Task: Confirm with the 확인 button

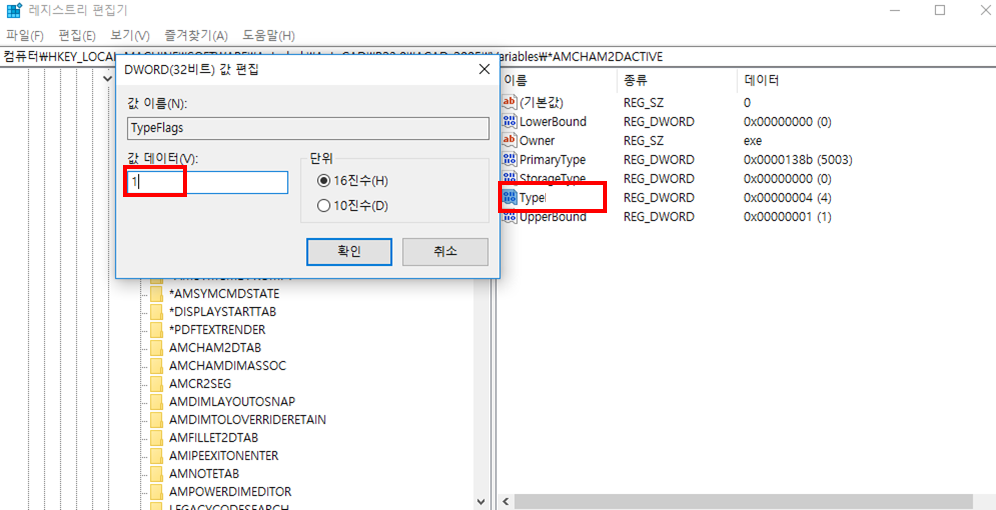Action: point(349,252)
